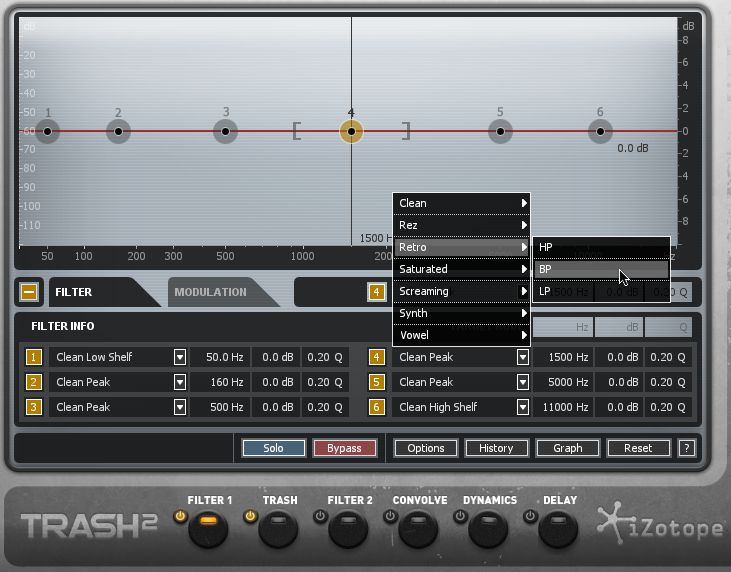Click band 2 frequency field 160 Hz

coord(221,382)
